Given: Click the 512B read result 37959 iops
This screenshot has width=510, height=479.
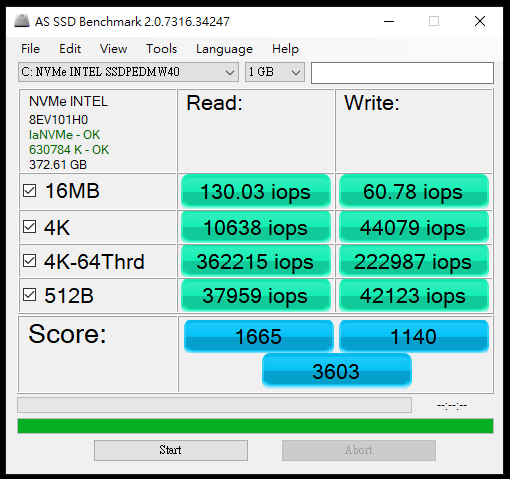Looking at the screenshot, I should pyautogui.click(x=256, y=295).
